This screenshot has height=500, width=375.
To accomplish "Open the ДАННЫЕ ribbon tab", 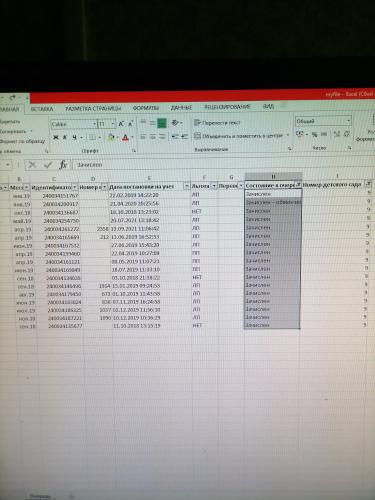I will point(181,108).
